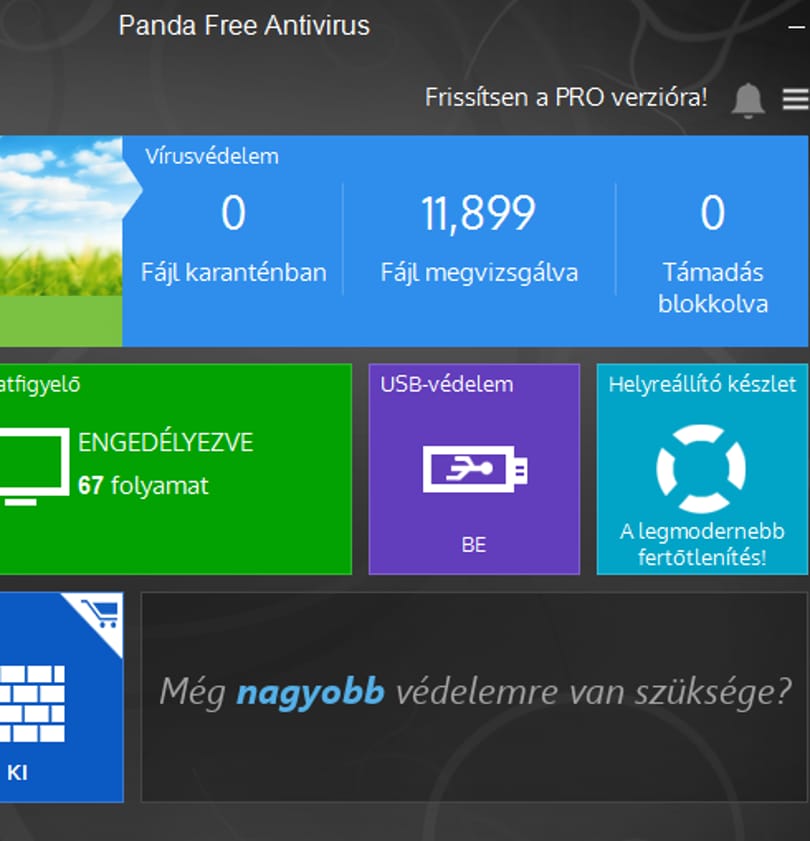Open the hamburger menu icon

coord(795,100)
